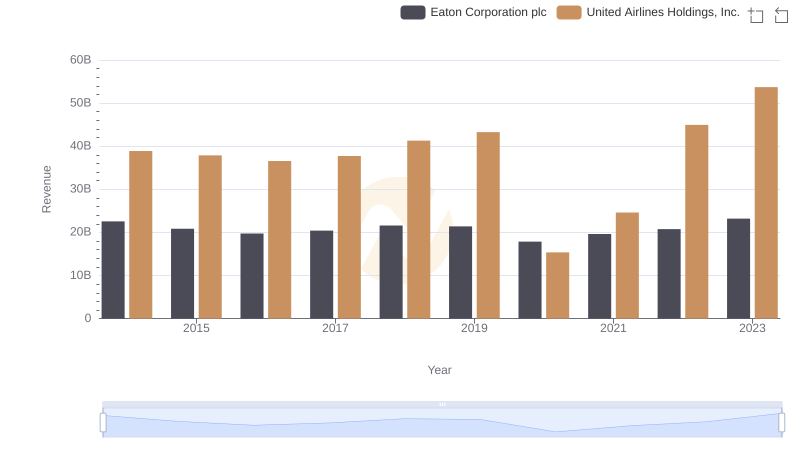Viewport: 800px width, 461px height.
Task: Click the 2019 x-axis label
Action: (474, 328)
